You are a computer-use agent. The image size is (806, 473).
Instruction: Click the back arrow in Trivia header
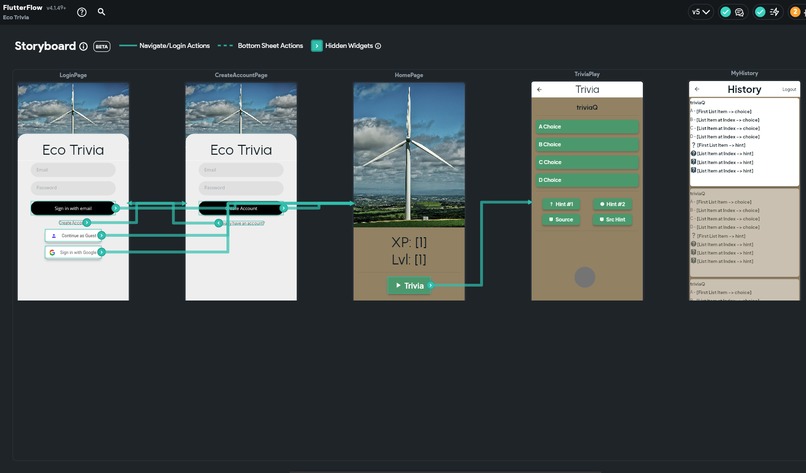pos(539,89)
